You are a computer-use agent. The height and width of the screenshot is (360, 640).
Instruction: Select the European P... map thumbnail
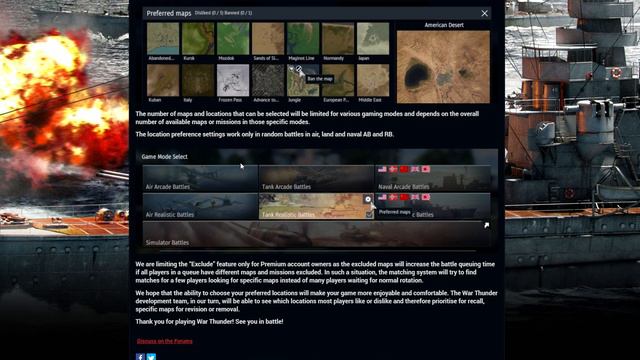tap(338, 80)
